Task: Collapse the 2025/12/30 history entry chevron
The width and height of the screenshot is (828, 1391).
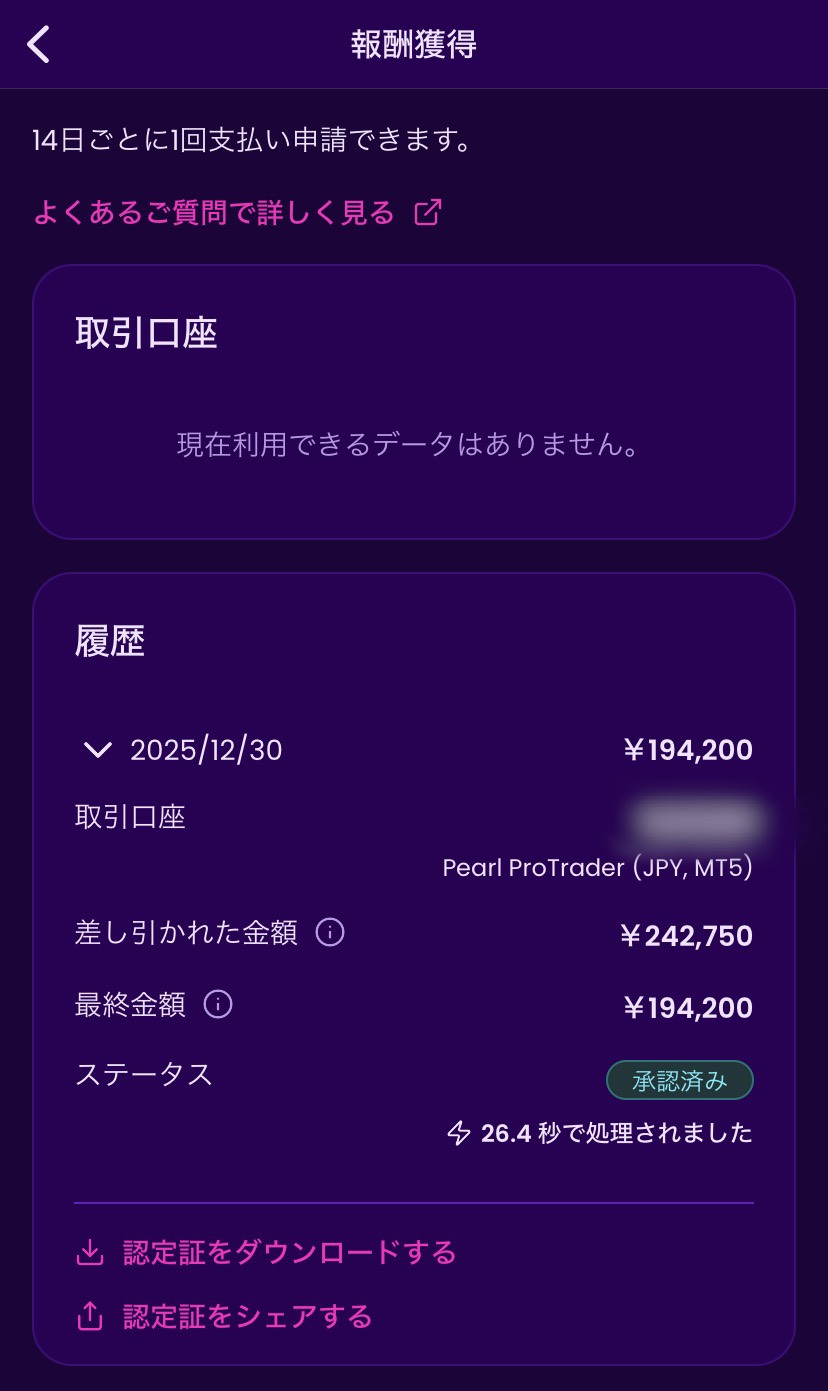Action: coord(98,750)
